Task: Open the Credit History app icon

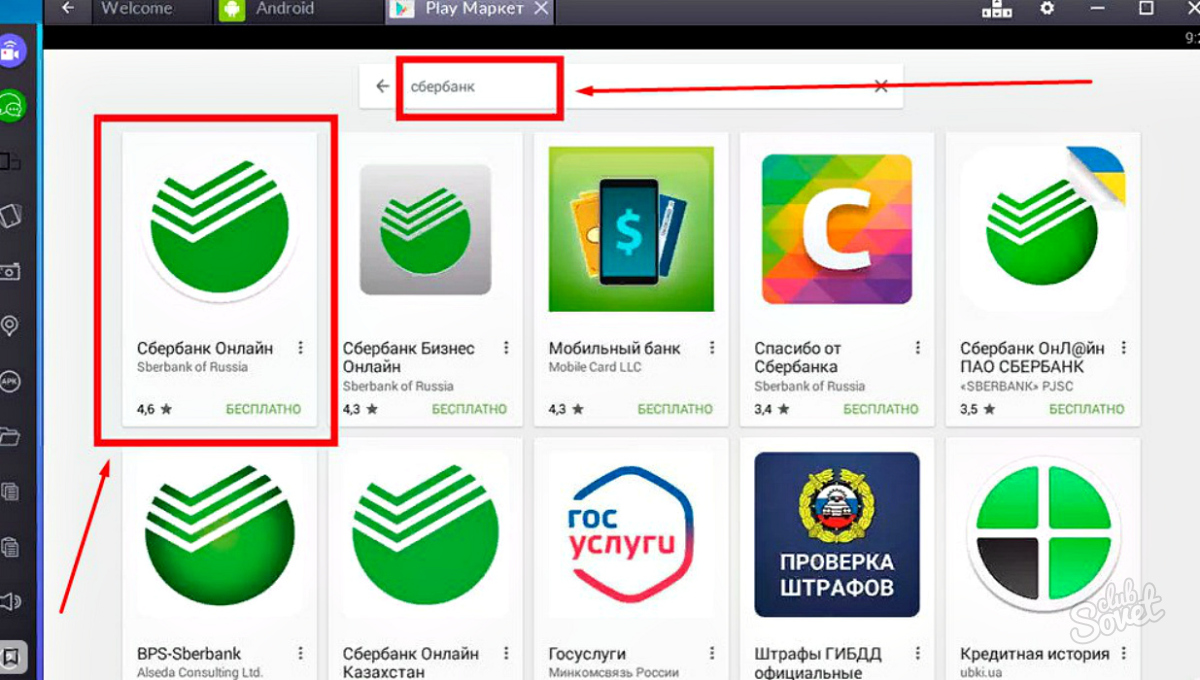Action: [1043, 532]
